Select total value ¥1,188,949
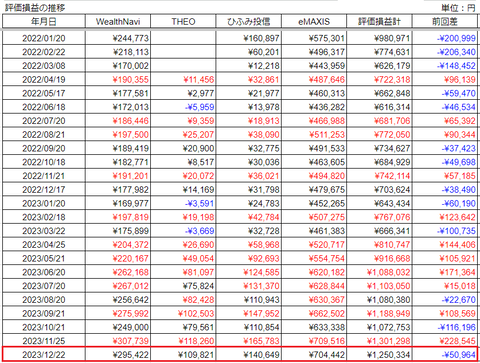The width and height of the screenshot is (480, 363). point(388,314)
